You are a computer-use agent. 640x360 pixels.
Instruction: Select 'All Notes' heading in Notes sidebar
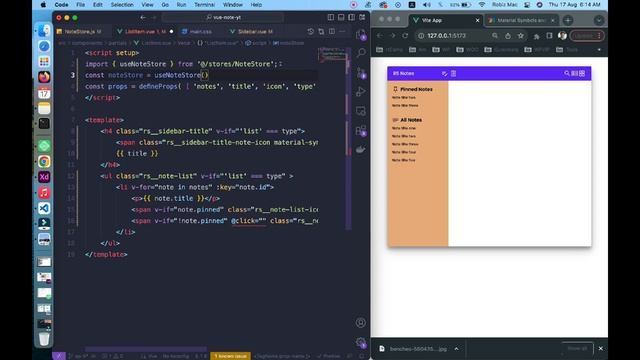point(411,120)
